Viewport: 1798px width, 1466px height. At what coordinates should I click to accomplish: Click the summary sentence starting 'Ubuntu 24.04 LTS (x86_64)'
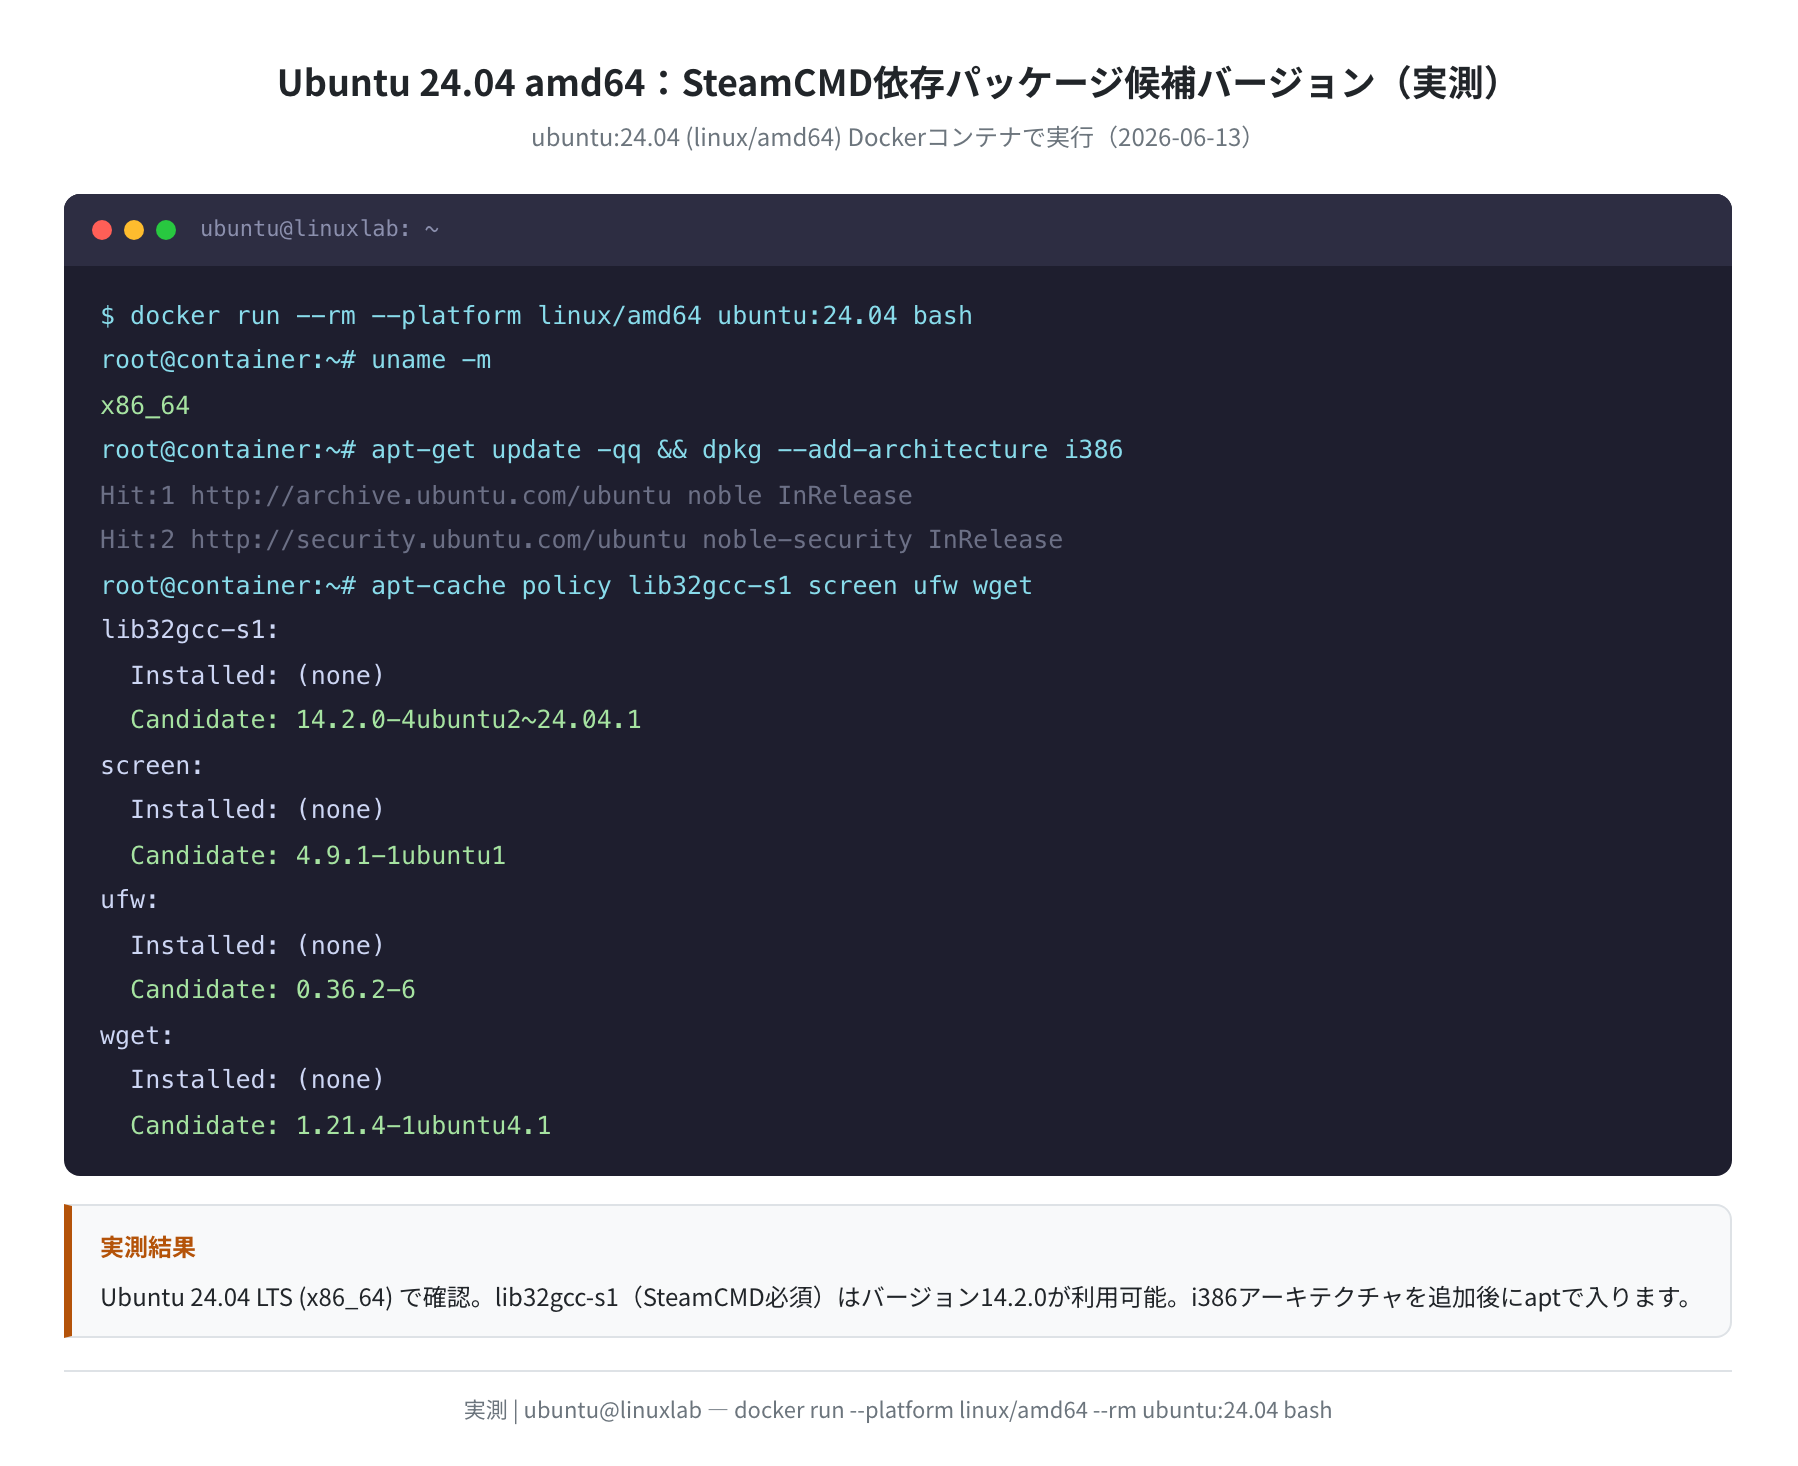pos(898,1297)
